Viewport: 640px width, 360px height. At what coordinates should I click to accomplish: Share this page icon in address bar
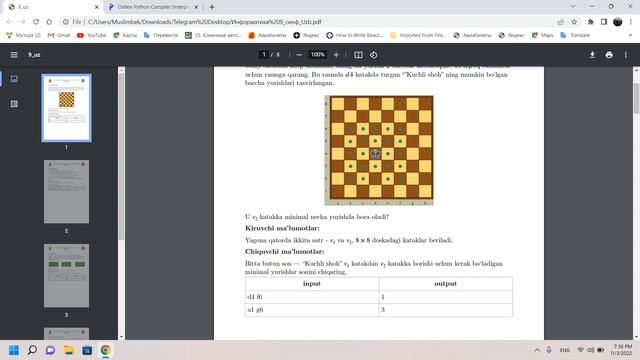pos(560,22)
